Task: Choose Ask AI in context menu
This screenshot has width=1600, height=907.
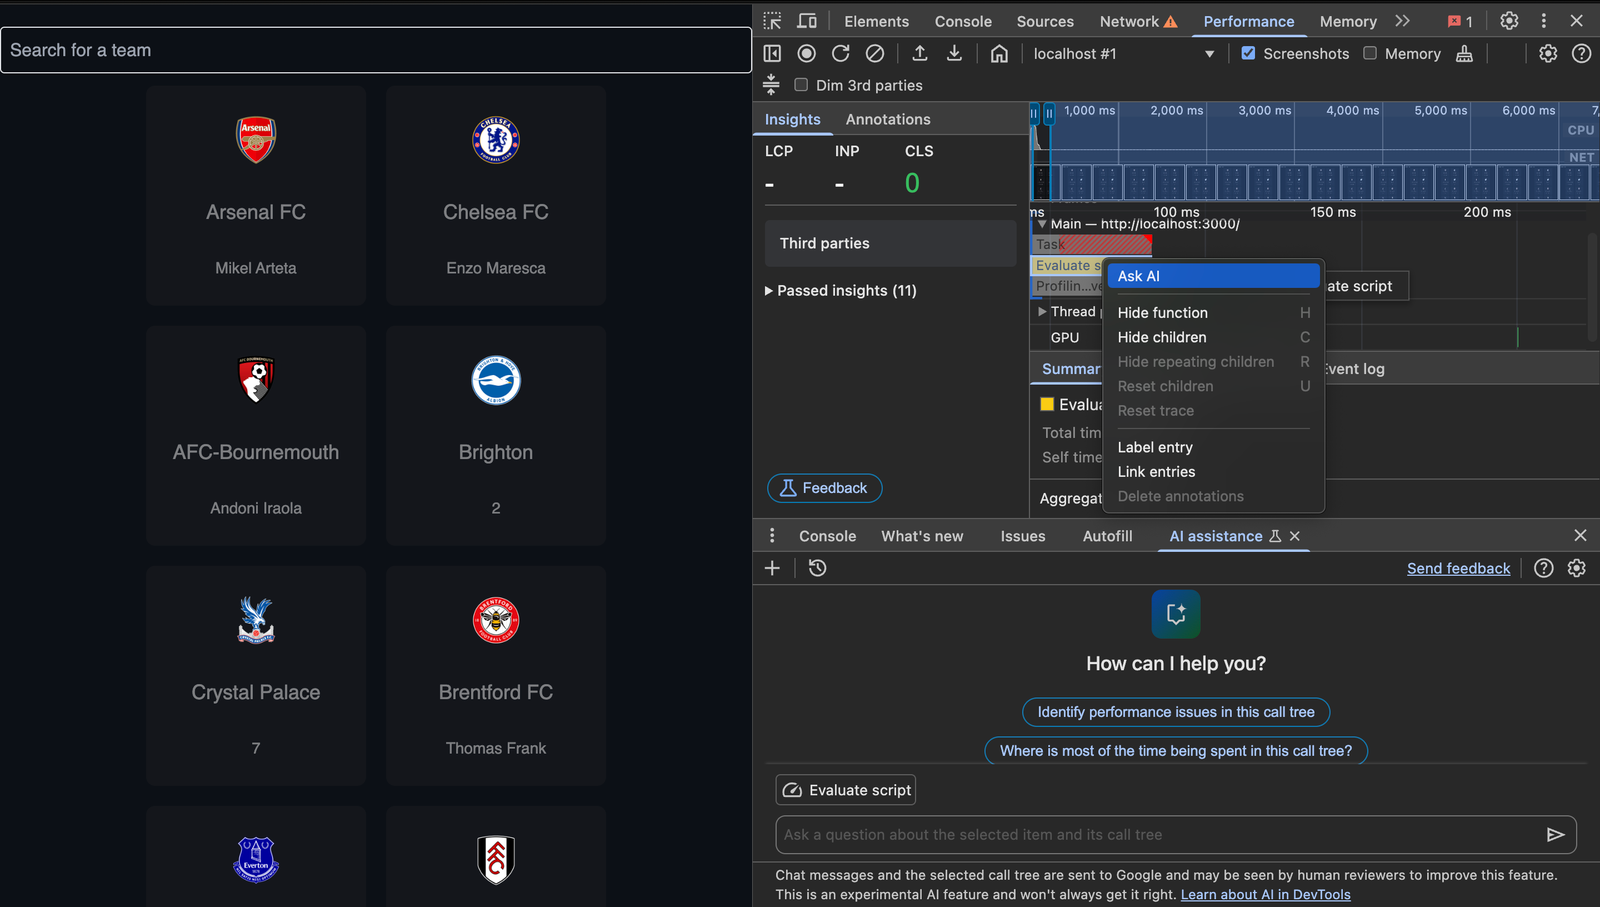Action: tap(1213, 276)
